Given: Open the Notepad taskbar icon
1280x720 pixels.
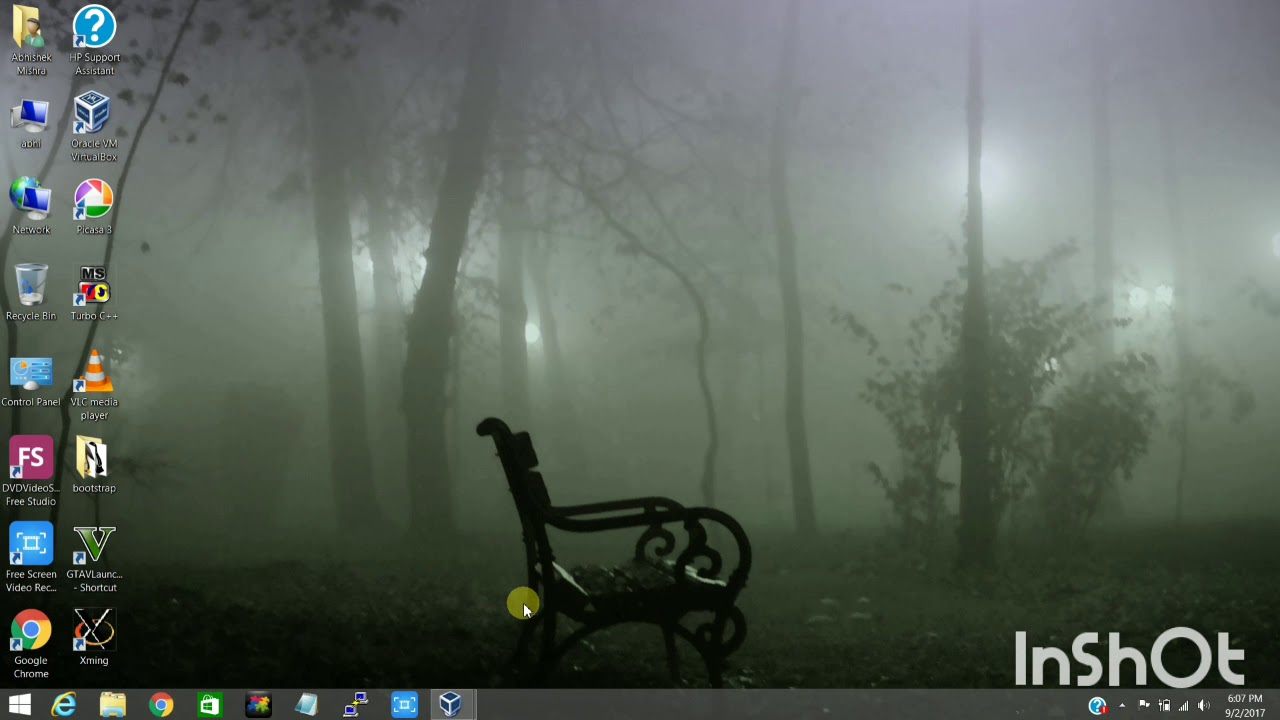Looking at the screenshot, I should click(306, 705).
